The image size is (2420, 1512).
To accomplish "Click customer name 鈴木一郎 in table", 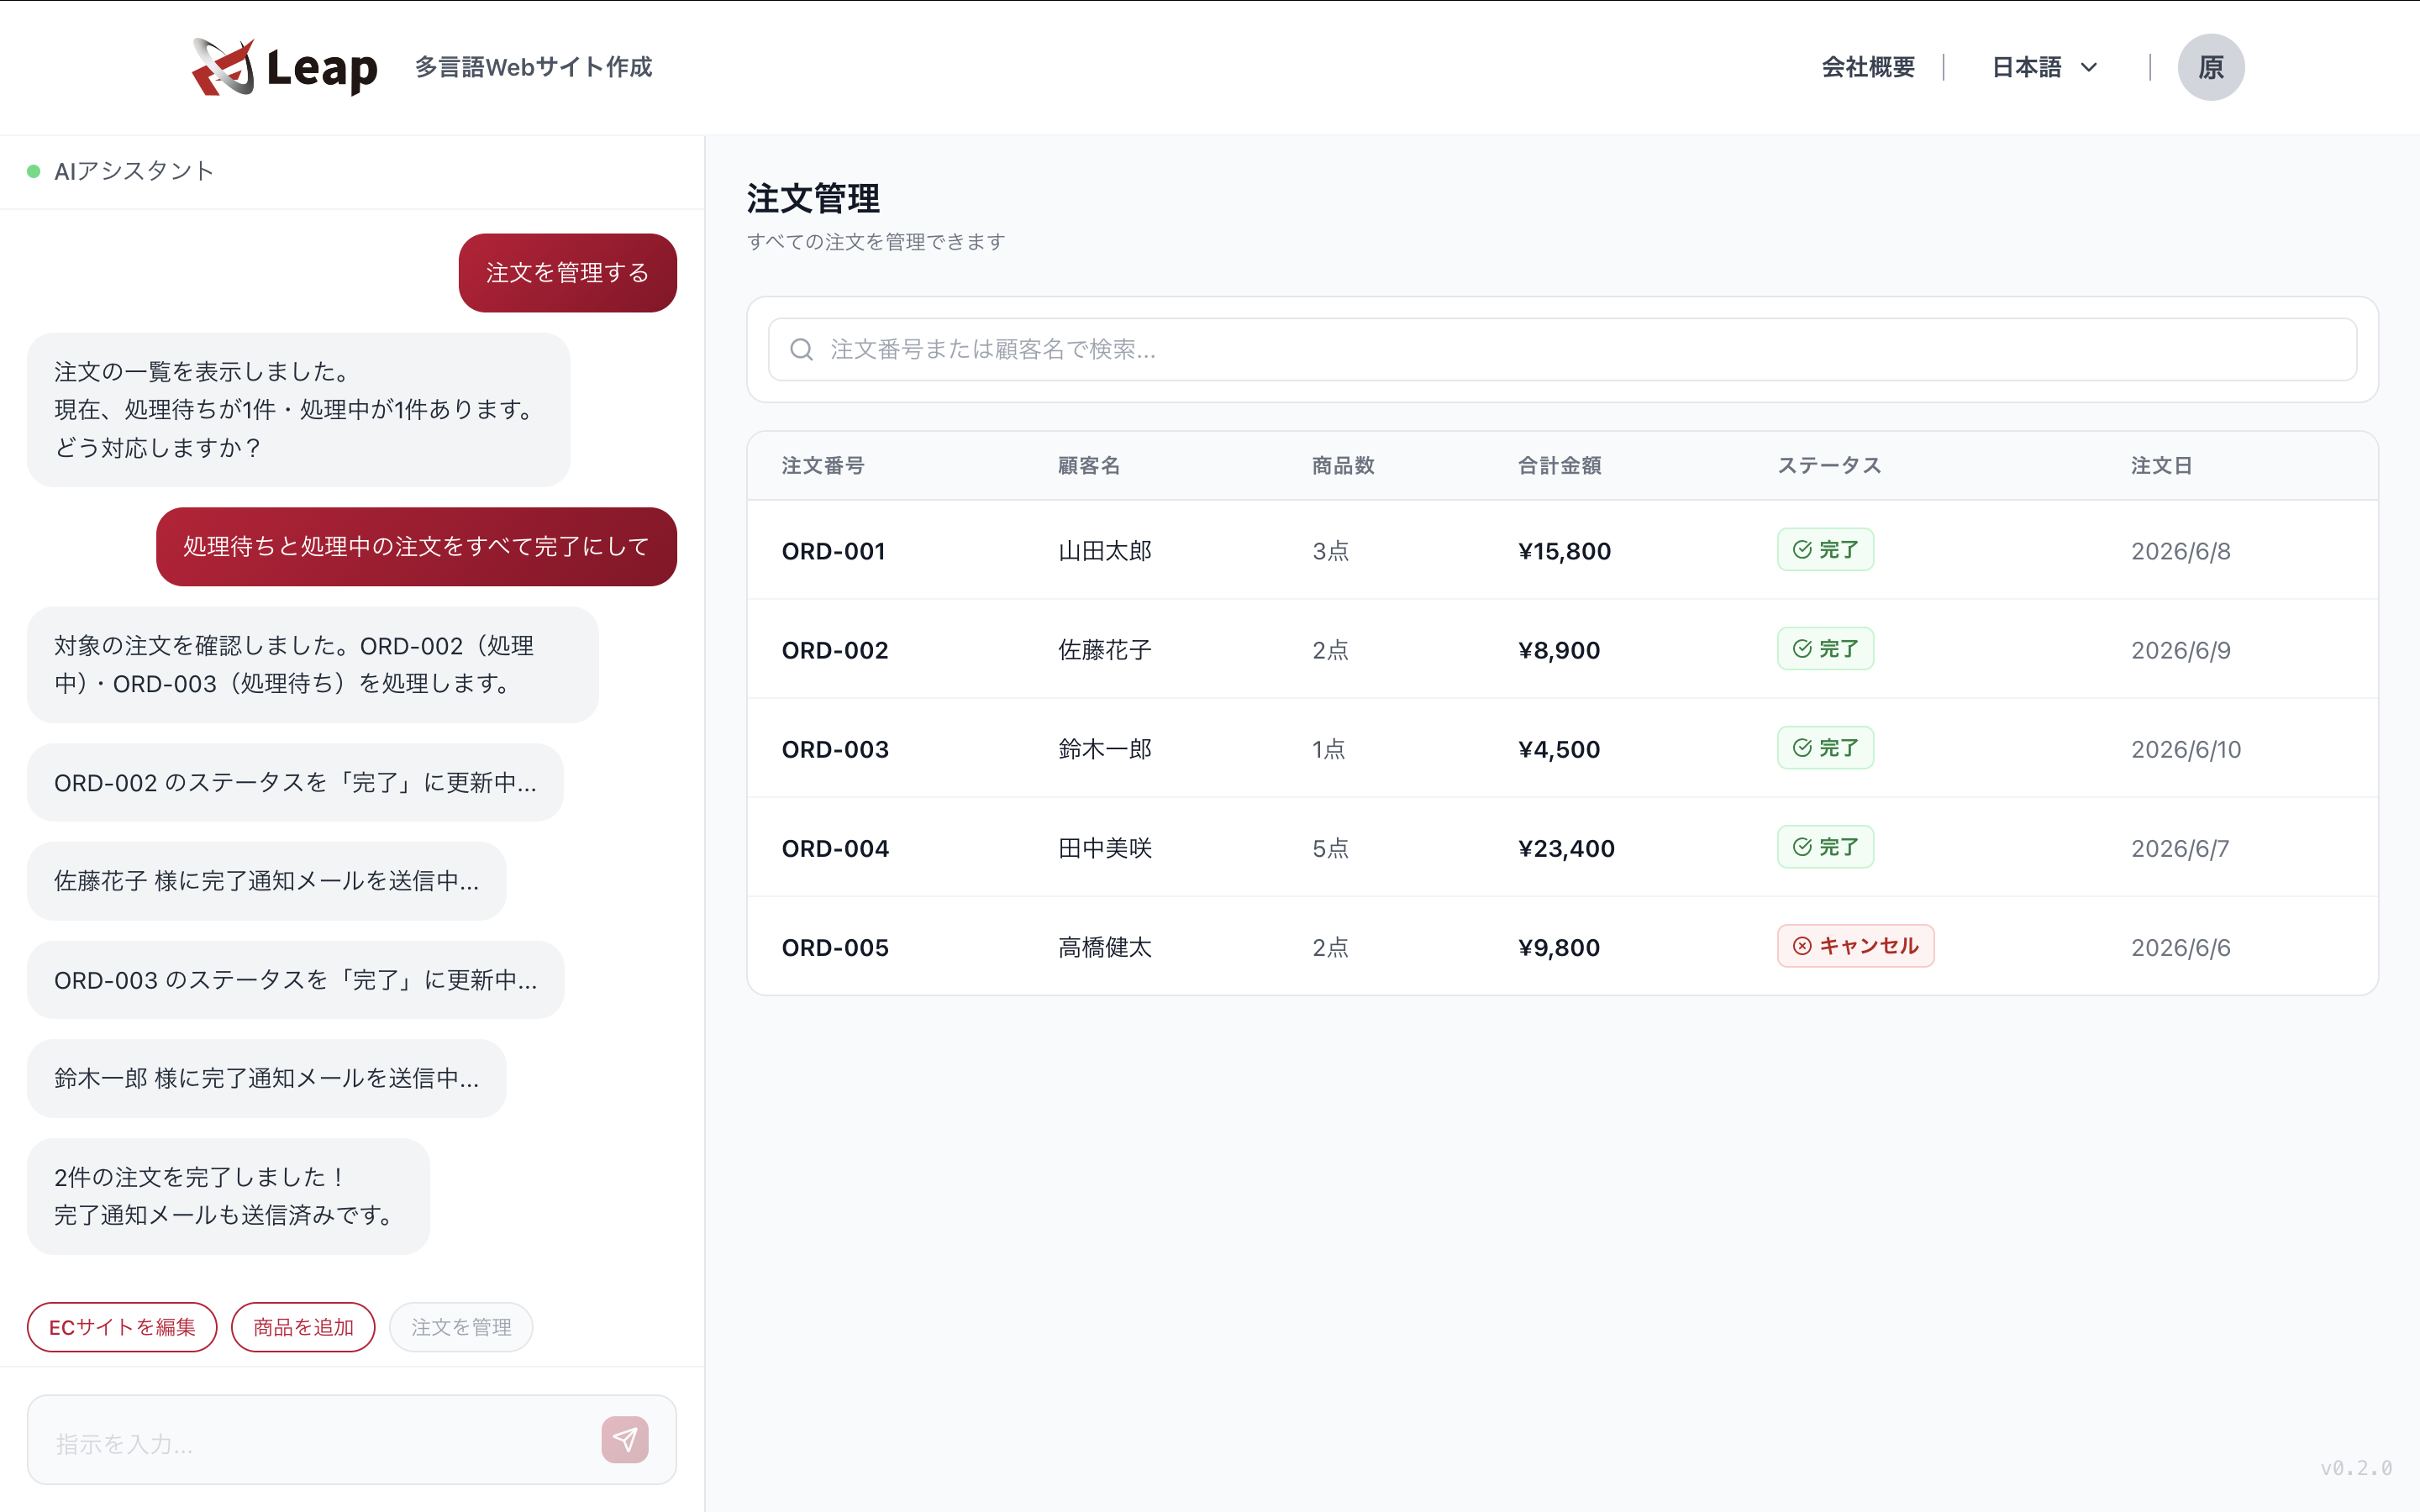I will (x=1105, y=749).
